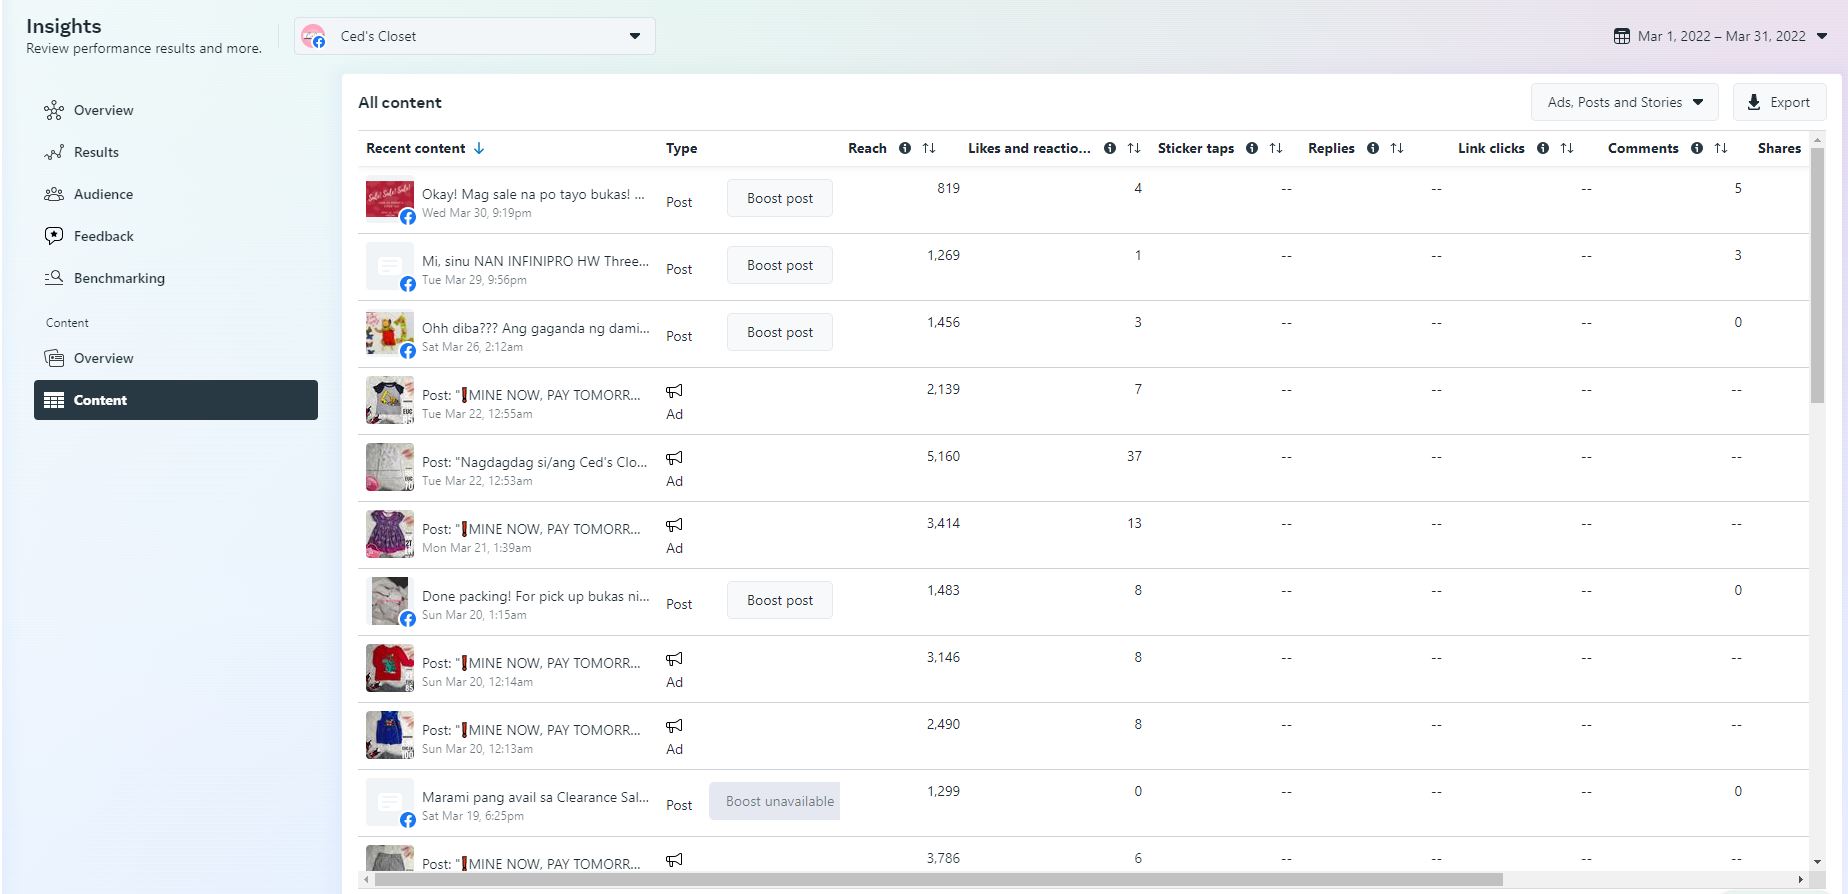Click the Export button

click(1779, 102)
